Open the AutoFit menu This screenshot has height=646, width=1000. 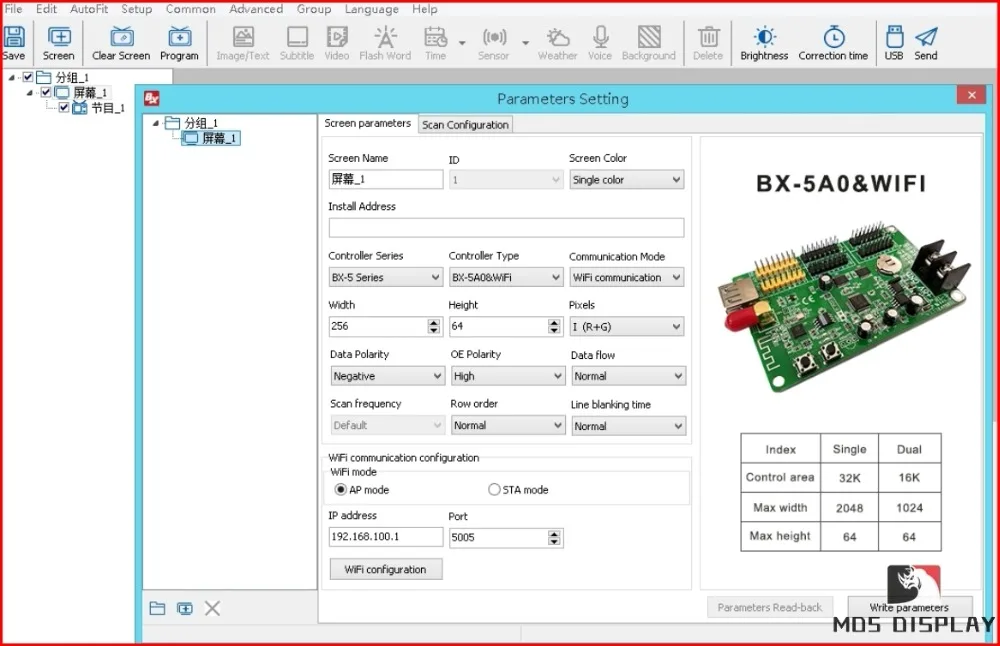tap(89, 9)
